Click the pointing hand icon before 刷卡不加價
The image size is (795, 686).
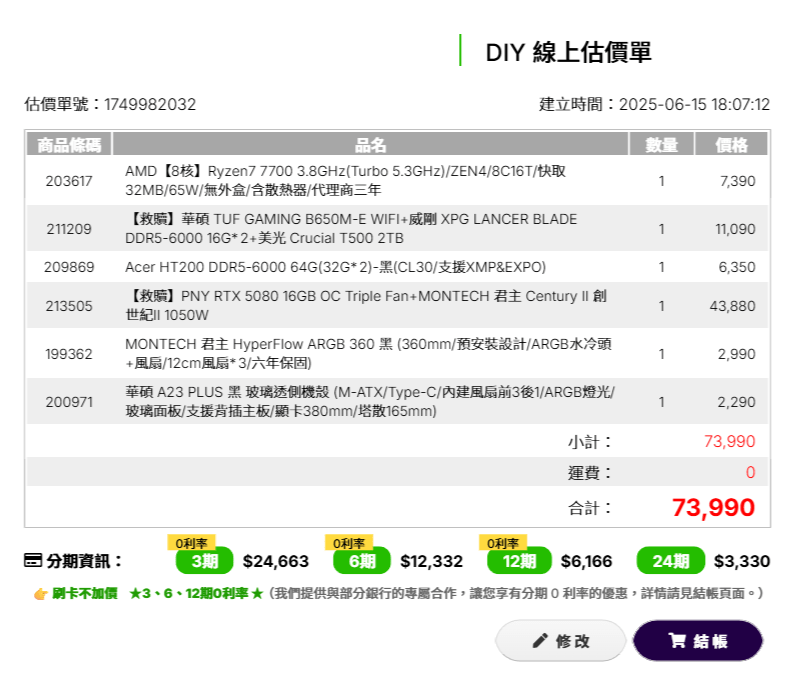pyautogui.click(x=41, y=594)
